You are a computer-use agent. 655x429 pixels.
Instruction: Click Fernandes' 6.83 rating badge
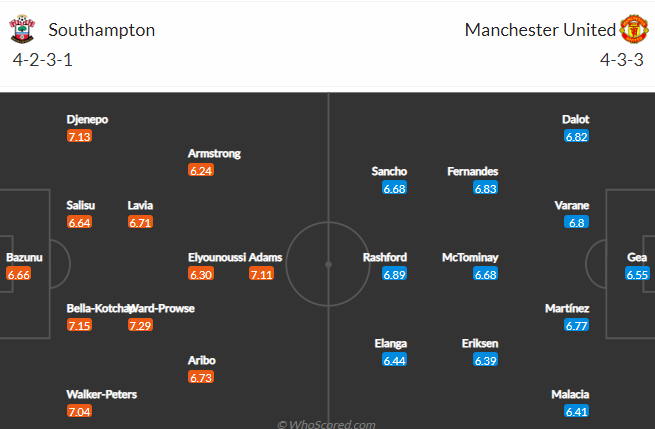(x=485, y=188)
